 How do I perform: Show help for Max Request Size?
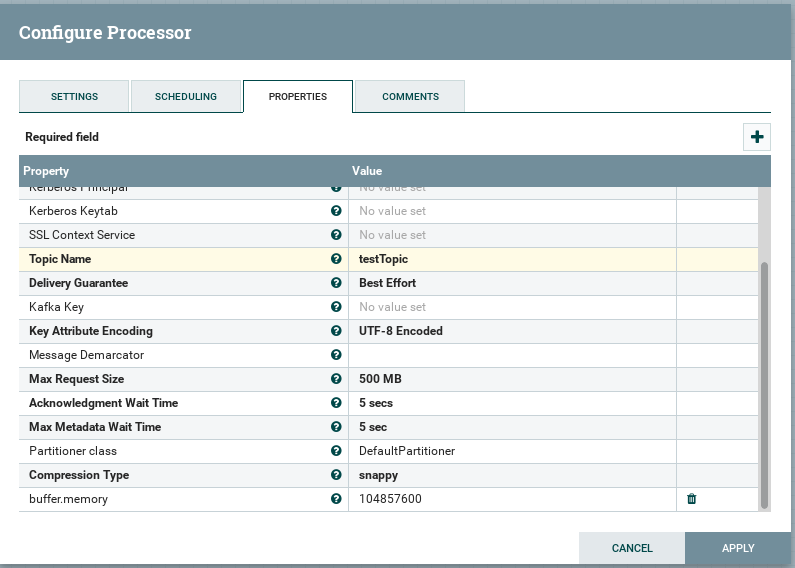click(336, 379)
